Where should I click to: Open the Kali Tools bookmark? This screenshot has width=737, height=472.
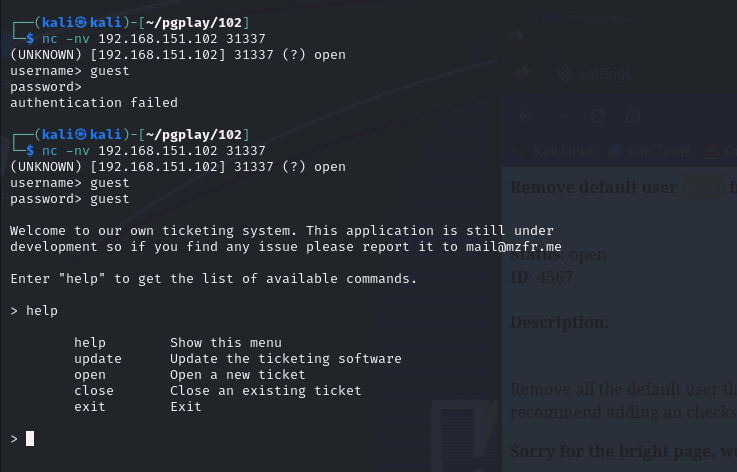click(x=659, y=151)
